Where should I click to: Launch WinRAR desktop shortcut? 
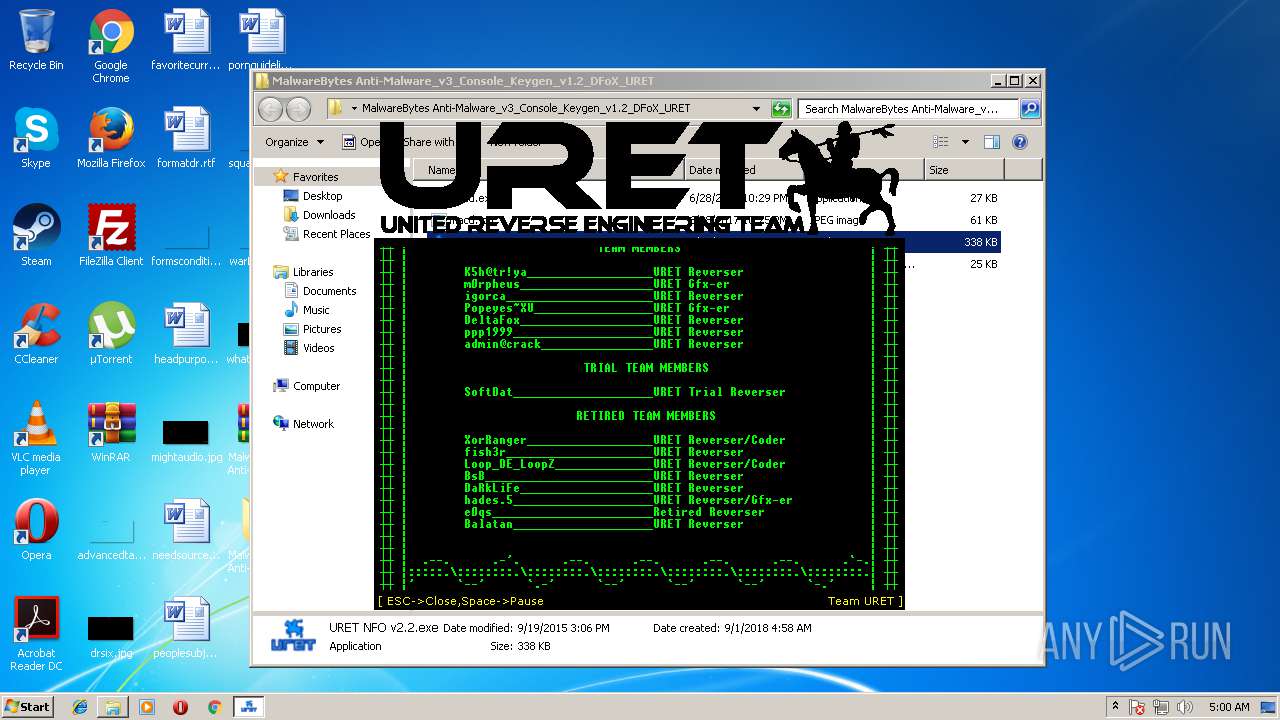(x=111, y=432)
